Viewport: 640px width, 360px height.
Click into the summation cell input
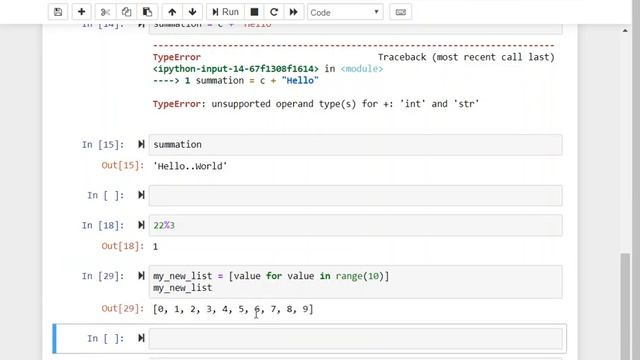355,144
